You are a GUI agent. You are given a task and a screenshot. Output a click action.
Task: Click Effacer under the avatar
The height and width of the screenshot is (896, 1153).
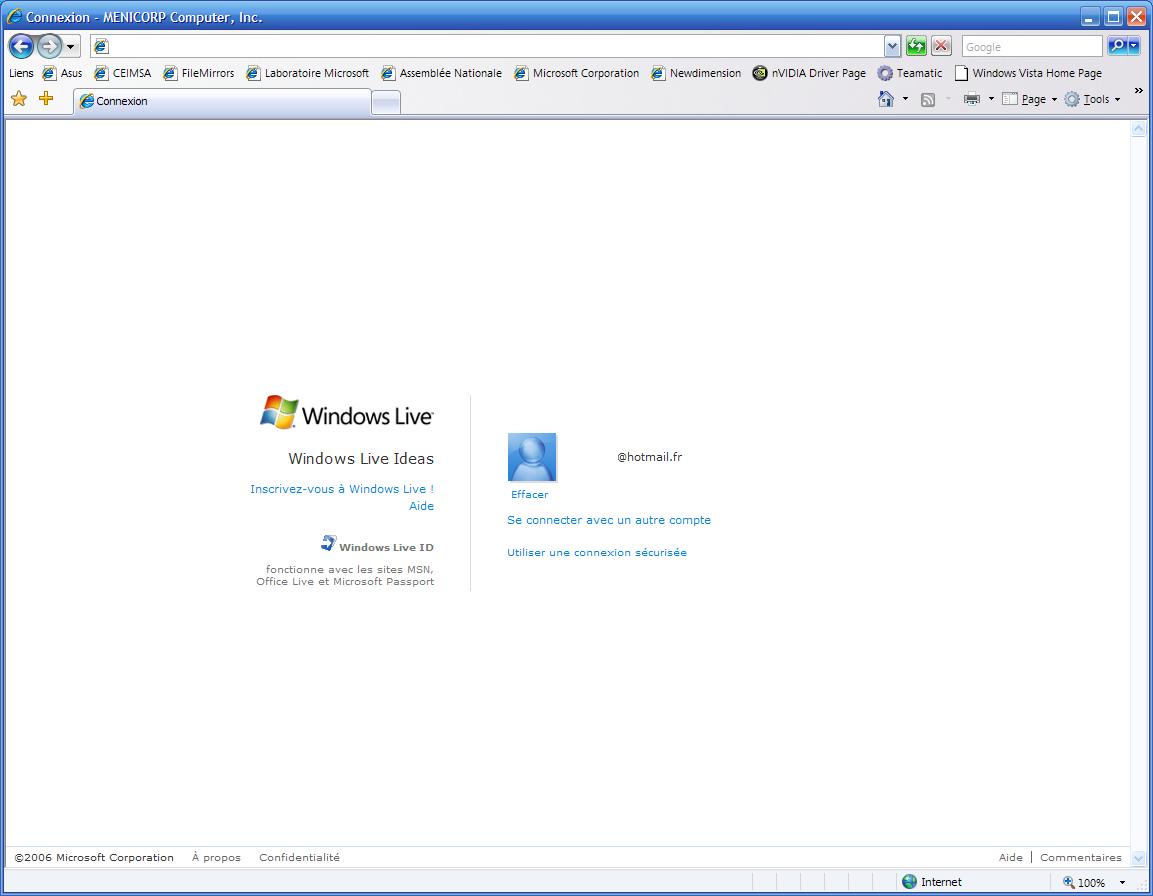click(x=529, y=494)
